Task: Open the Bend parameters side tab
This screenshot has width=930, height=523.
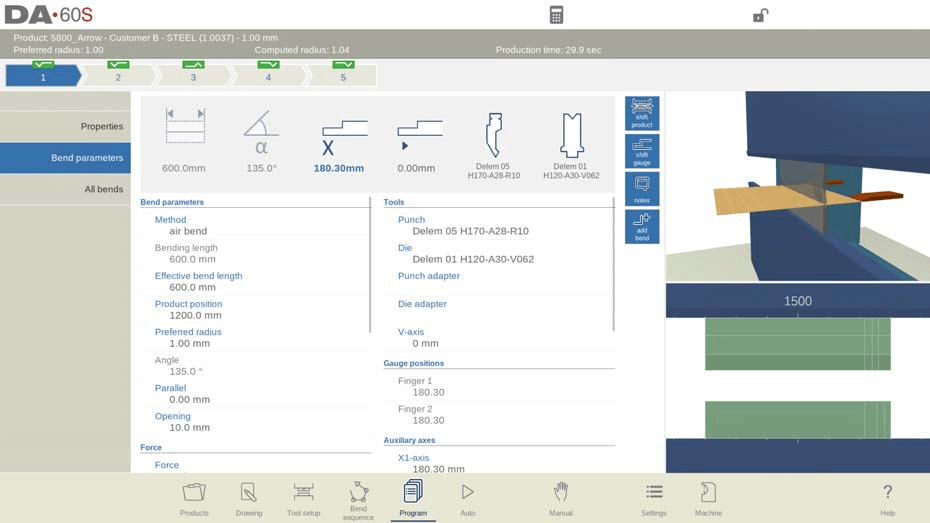Action: [65, 158]
